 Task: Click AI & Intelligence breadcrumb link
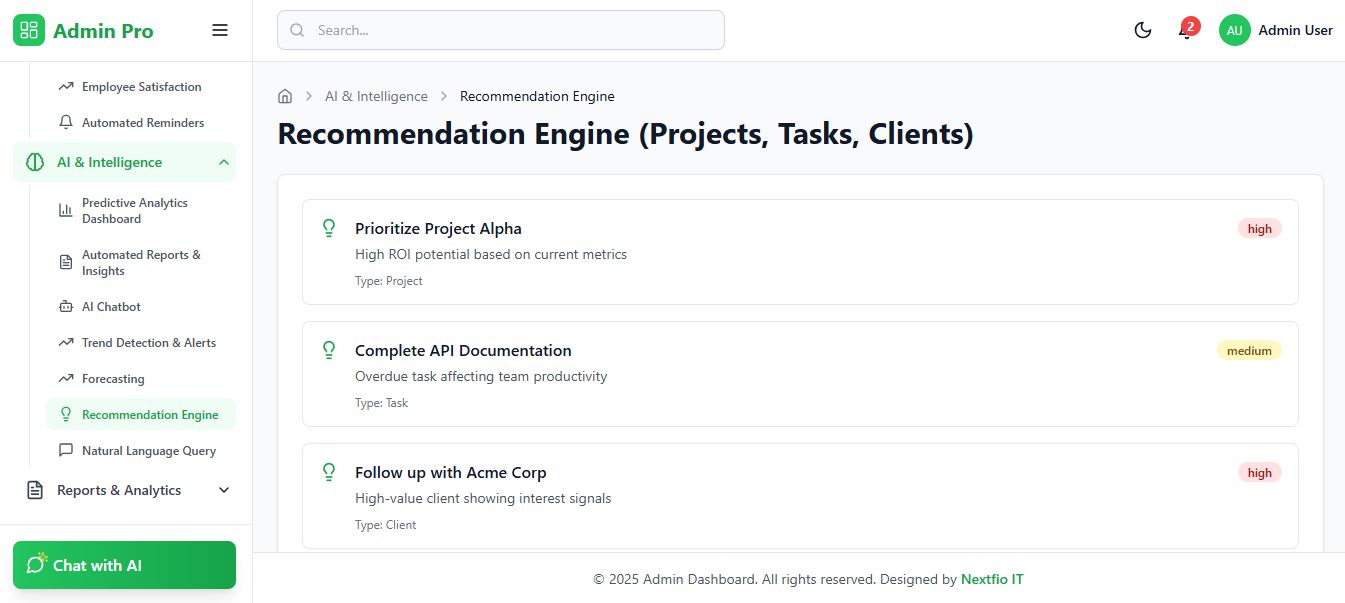point(376,96)
